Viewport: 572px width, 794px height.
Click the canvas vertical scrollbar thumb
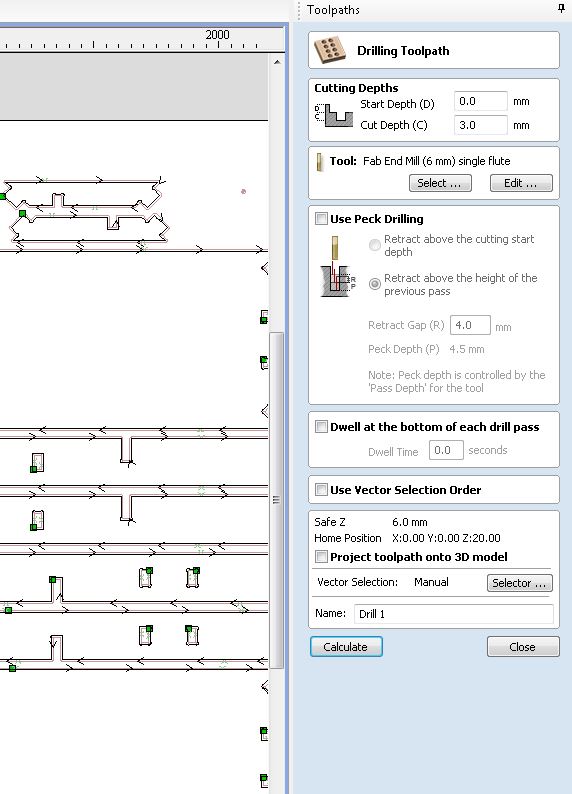coord(276,500)
